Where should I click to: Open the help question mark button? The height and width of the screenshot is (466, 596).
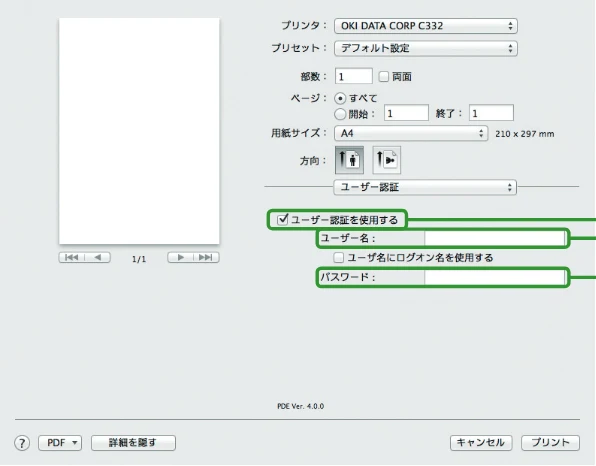point(22,443)
